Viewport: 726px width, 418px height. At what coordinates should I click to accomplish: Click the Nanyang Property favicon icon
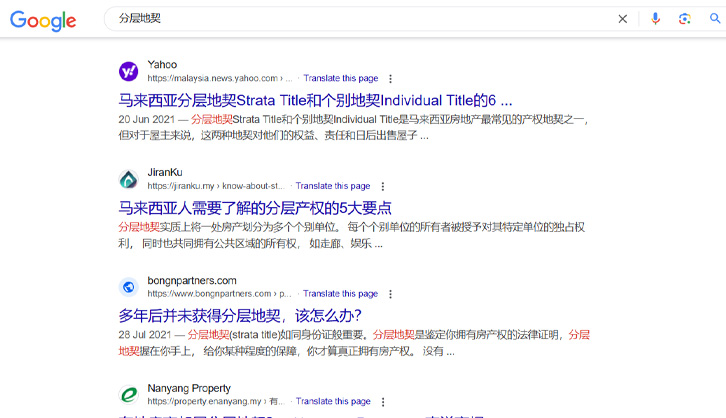click(129, 395)
